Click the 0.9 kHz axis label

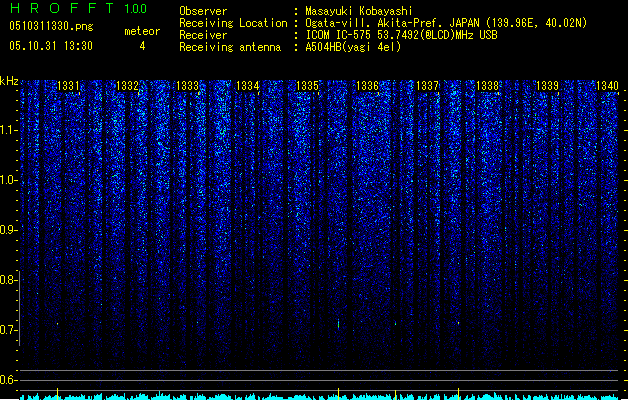tap(8, 230)
